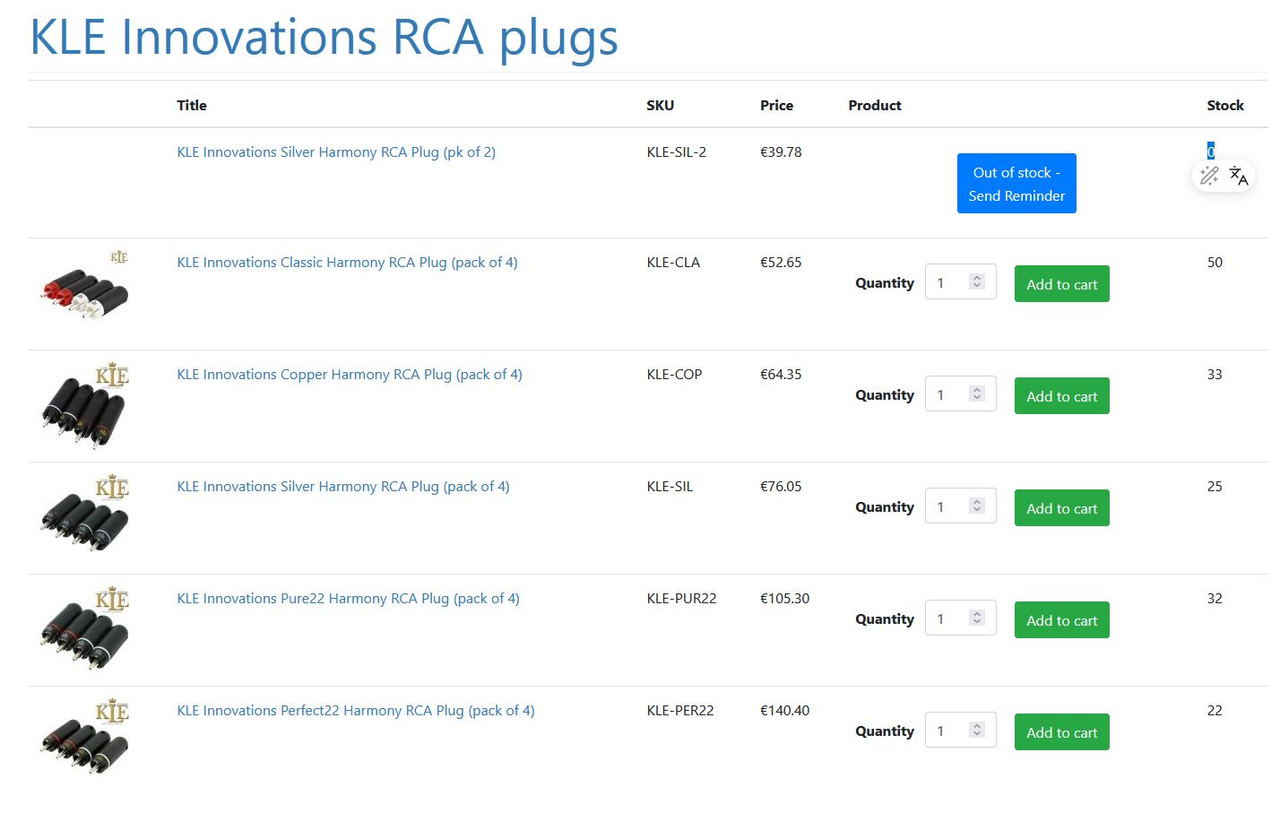Click the Quantity label in the KLE-CLA row
This screenshot has width=1280, height=813.
click(x=885, y=283)
